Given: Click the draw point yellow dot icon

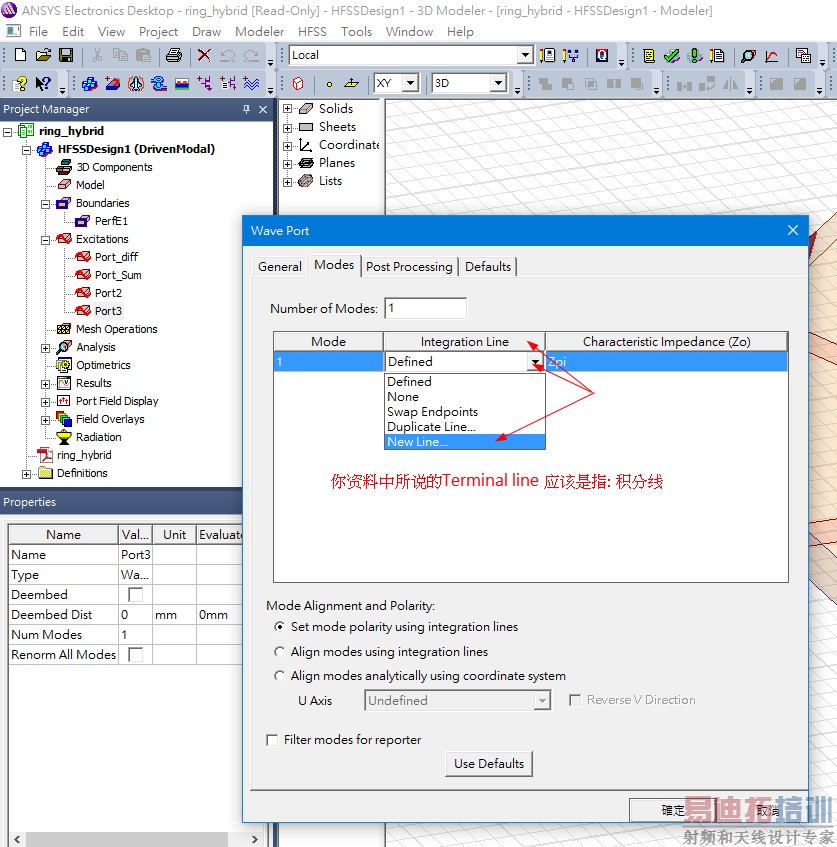Looking at the screenshot, I should [329, 84].
